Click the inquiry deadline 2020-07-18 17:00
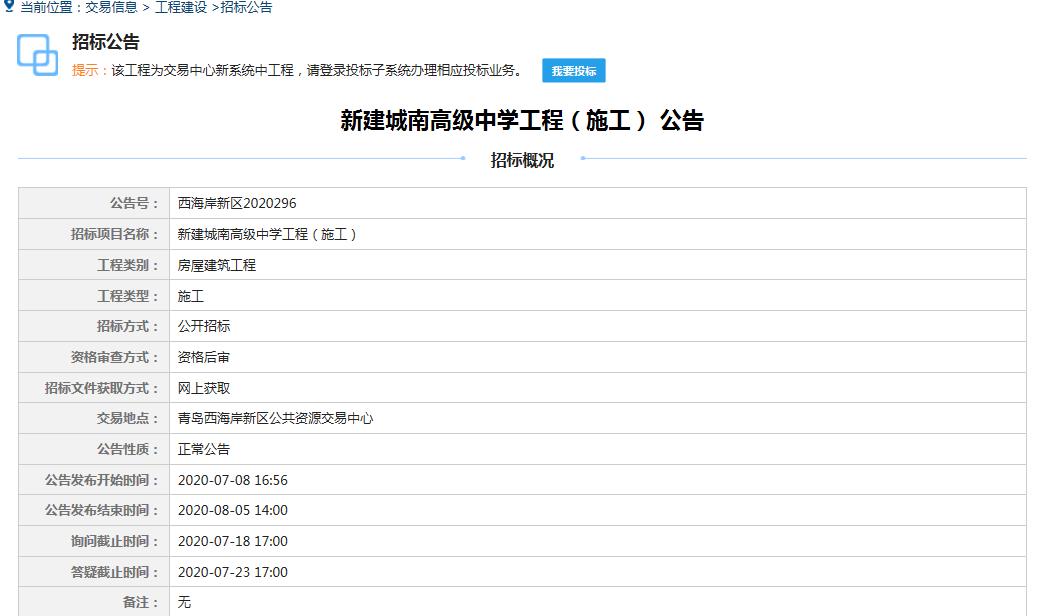 pos(233,541)
